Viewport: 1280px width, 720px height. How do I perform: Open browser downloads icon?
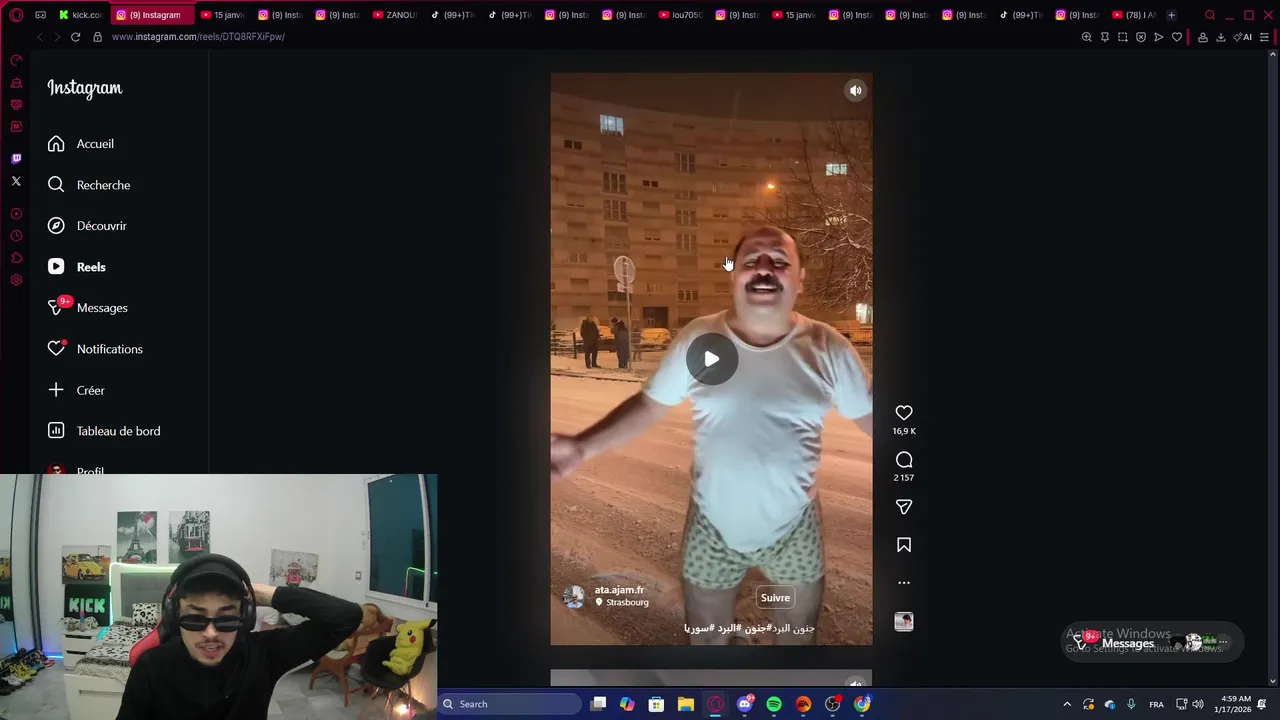pos(1220,37)
